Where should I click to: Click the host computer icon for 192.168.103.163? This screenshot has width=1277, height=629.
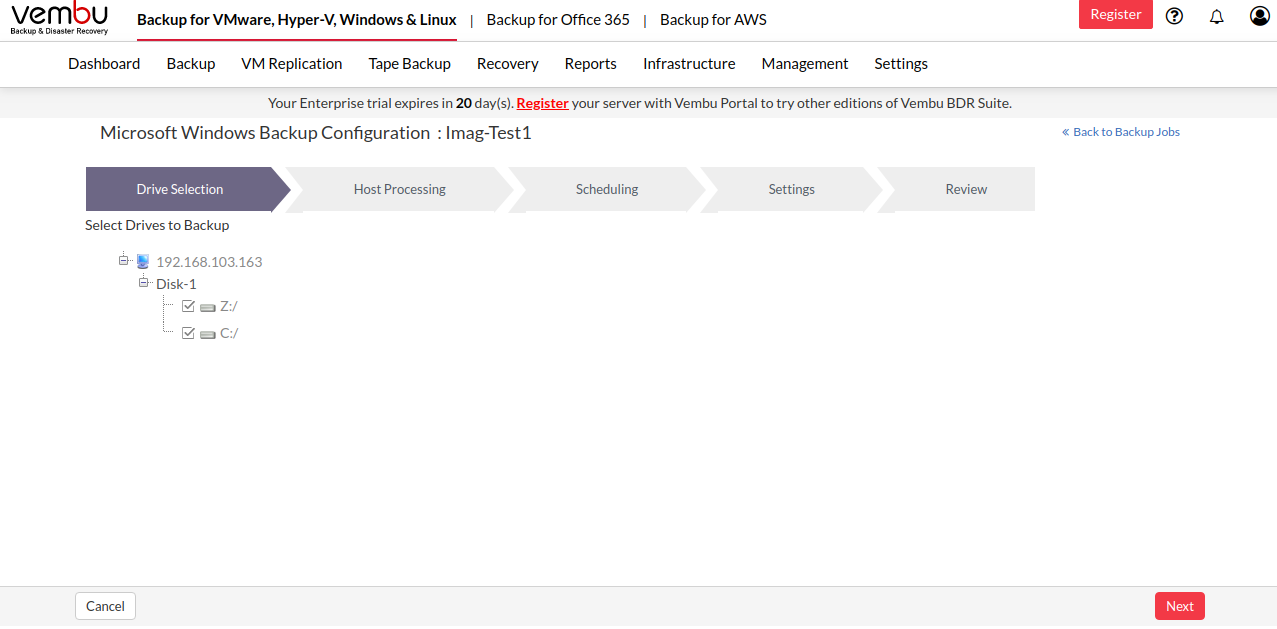pos(143,262)
